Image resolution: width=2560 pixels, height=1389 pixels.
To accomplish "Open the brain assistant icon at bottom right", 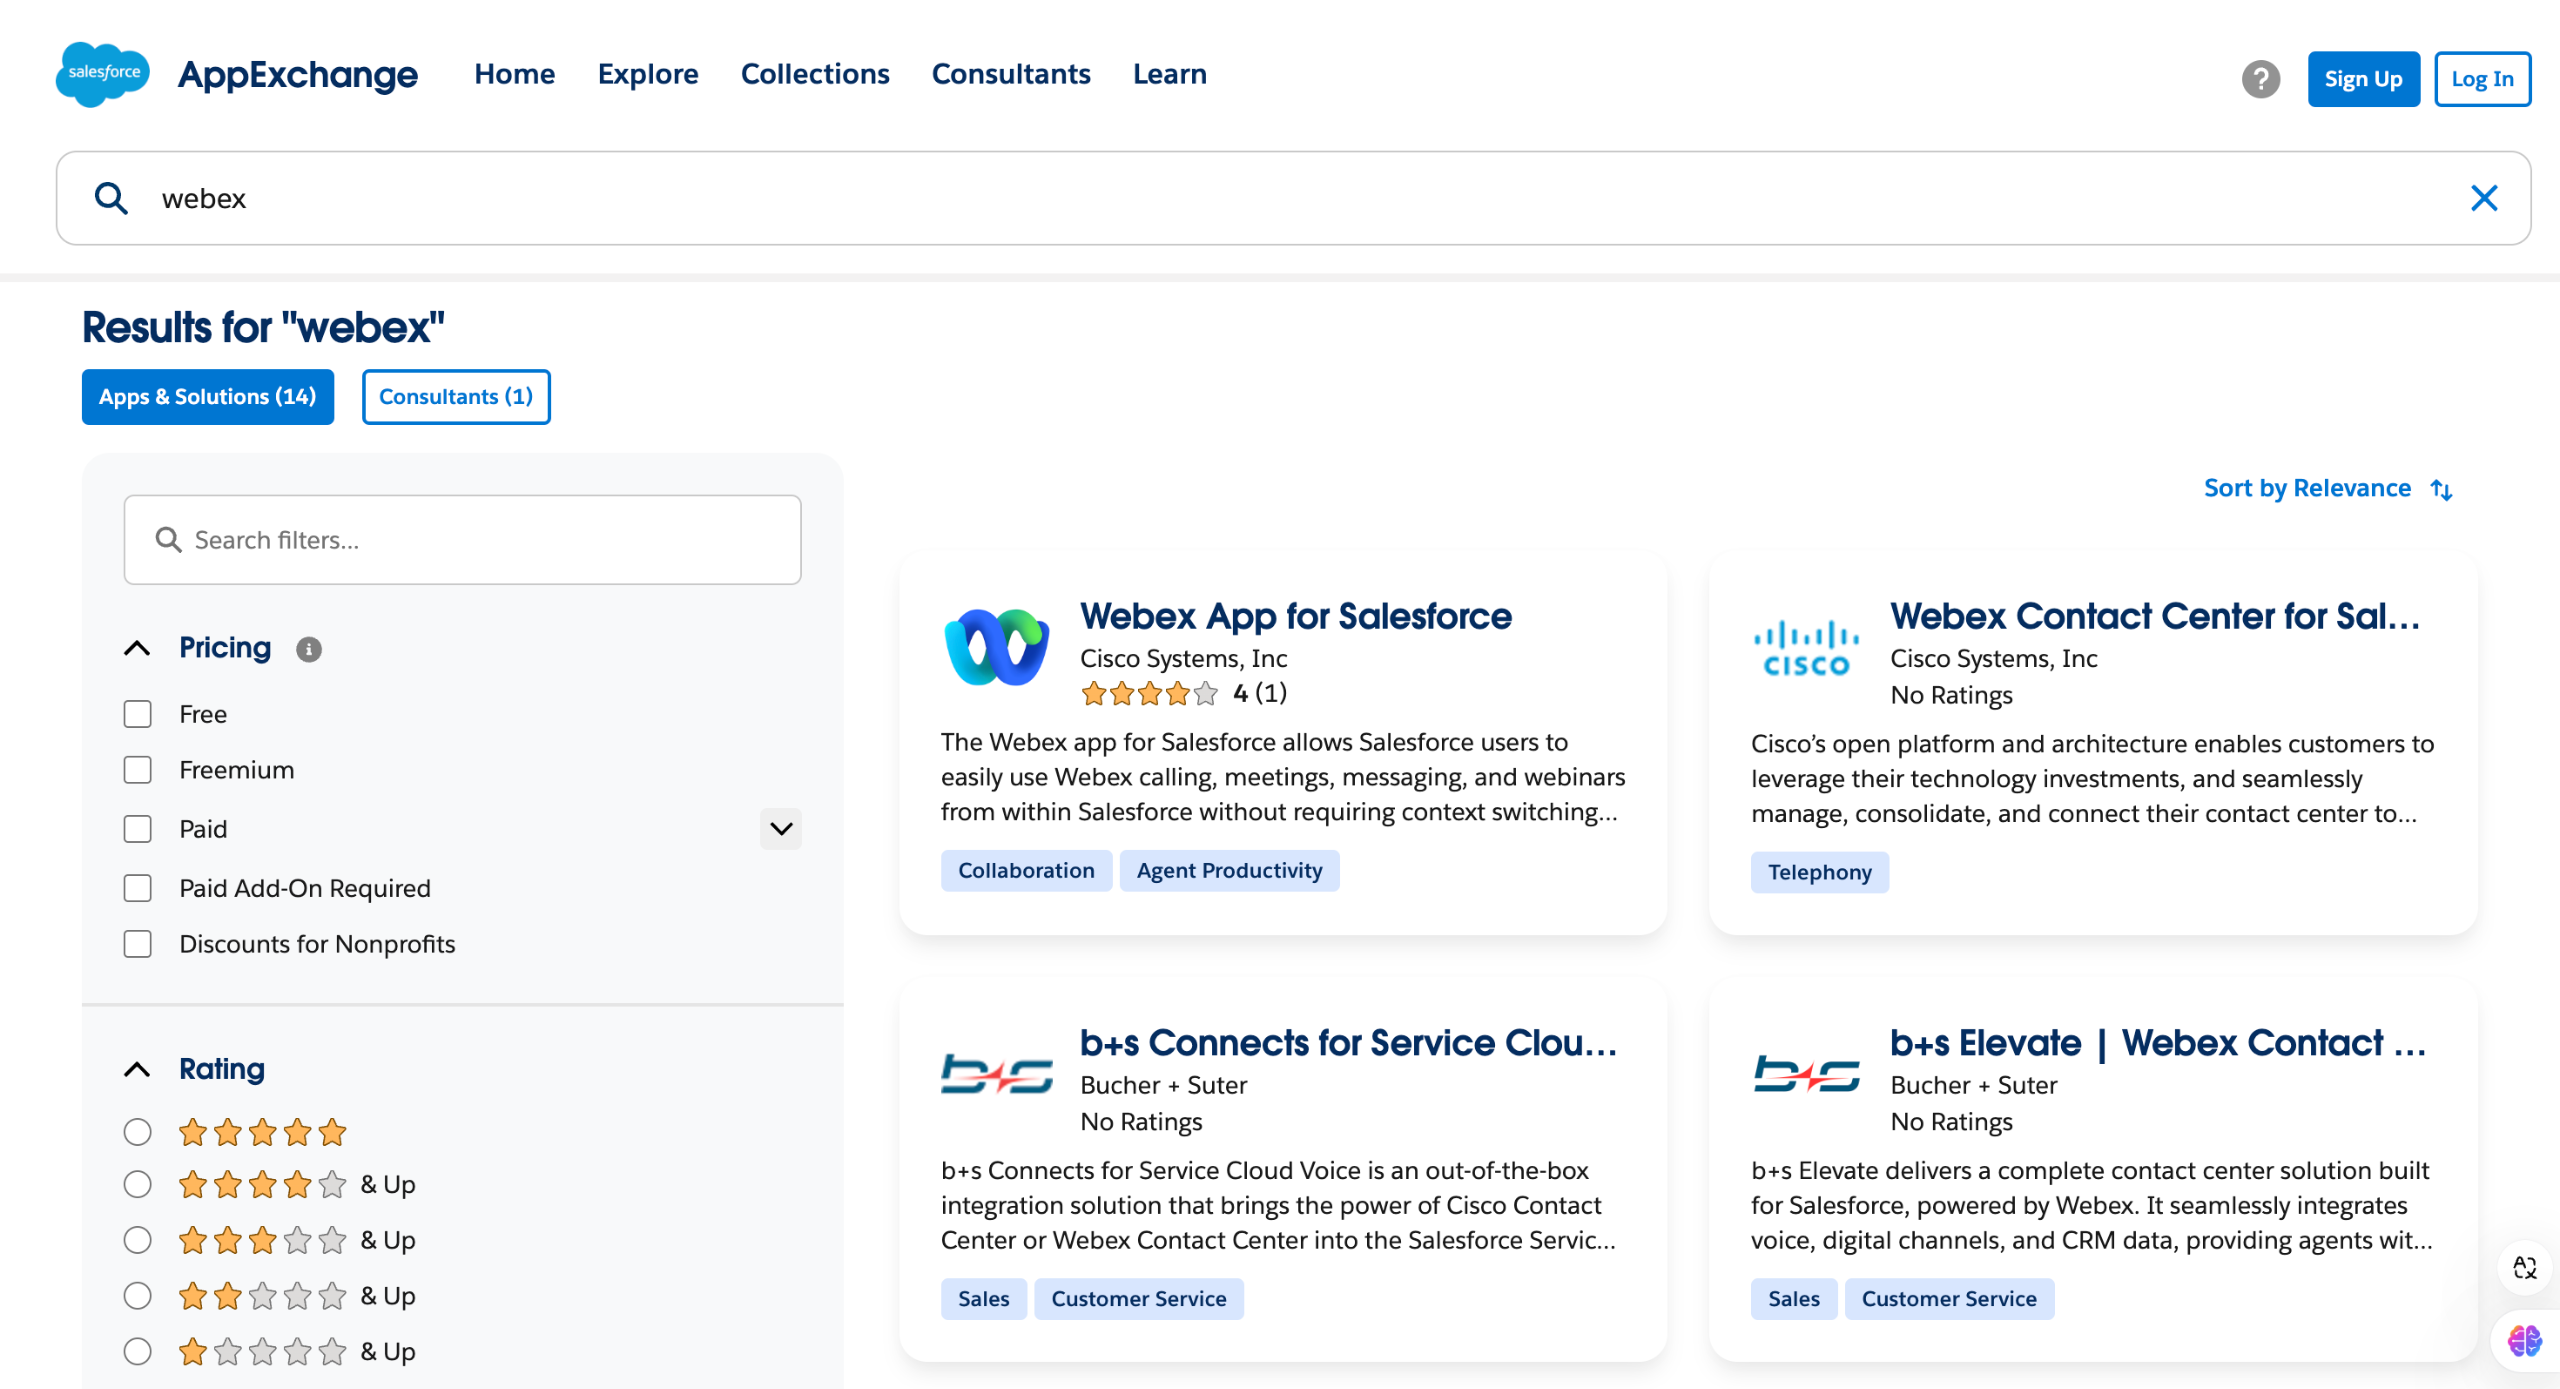I will (2524, 1340).
